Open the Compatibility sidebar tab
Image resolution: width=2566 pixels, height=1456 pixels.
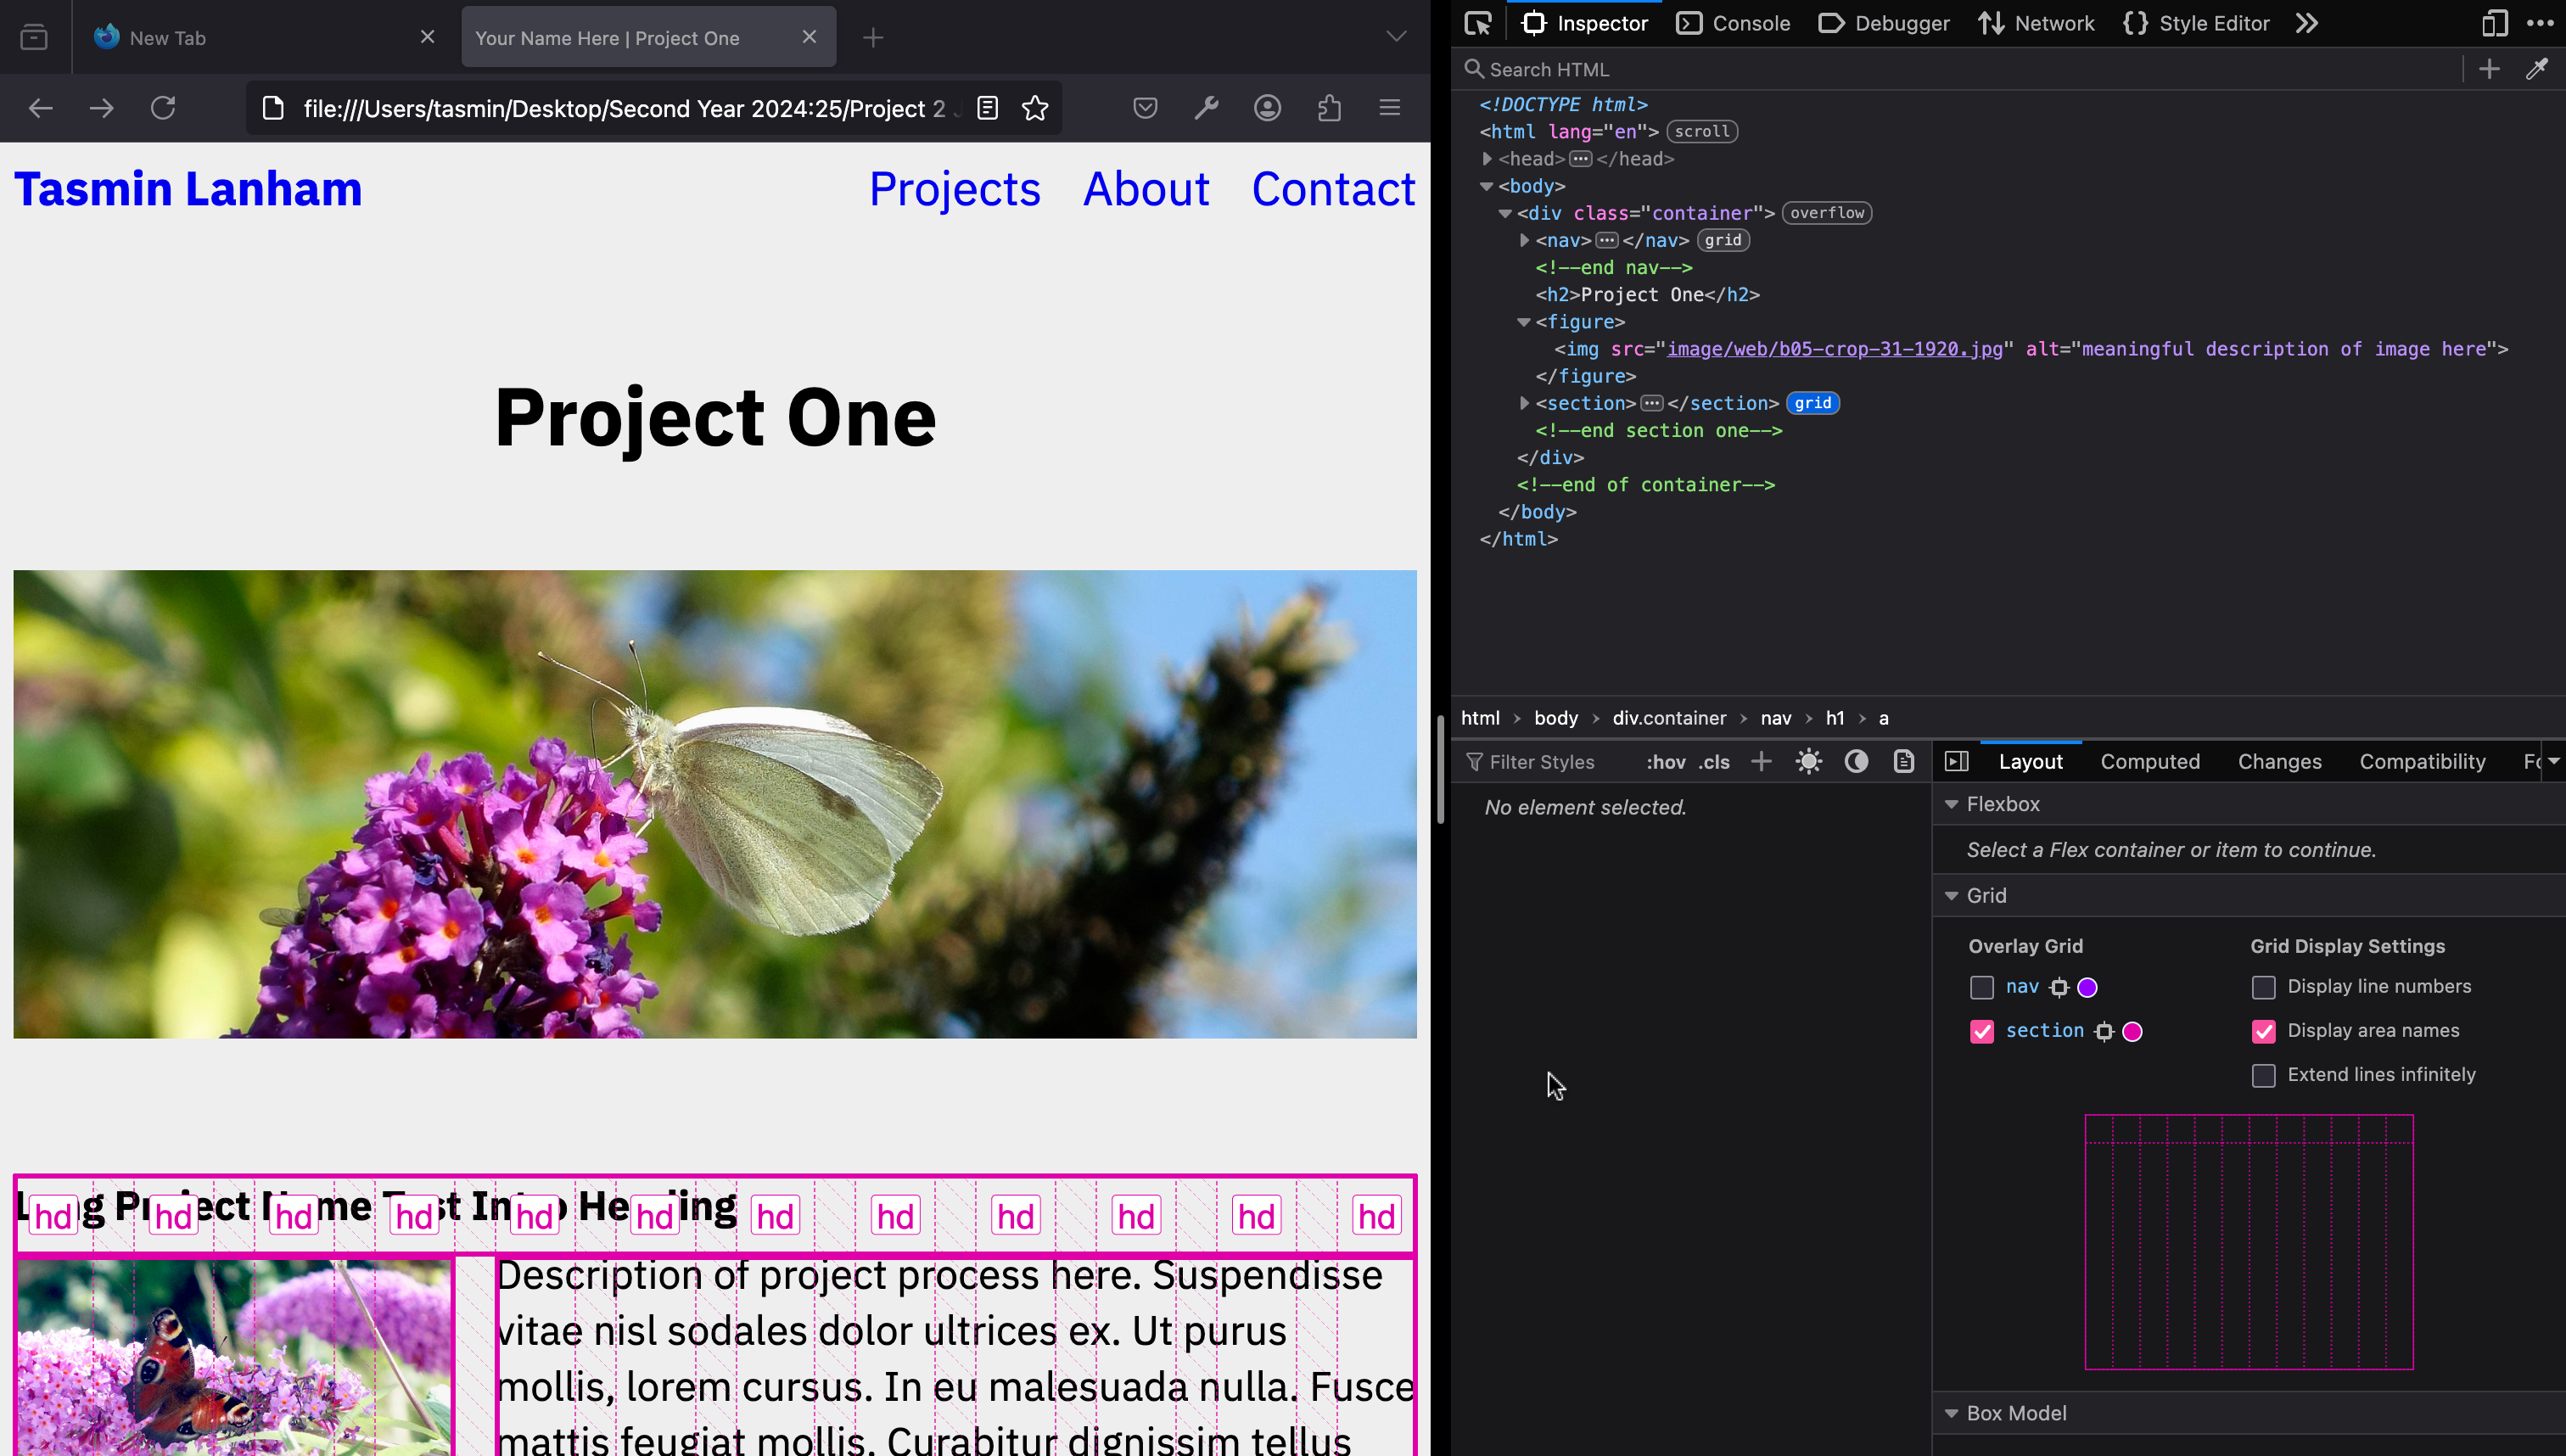2422,762
